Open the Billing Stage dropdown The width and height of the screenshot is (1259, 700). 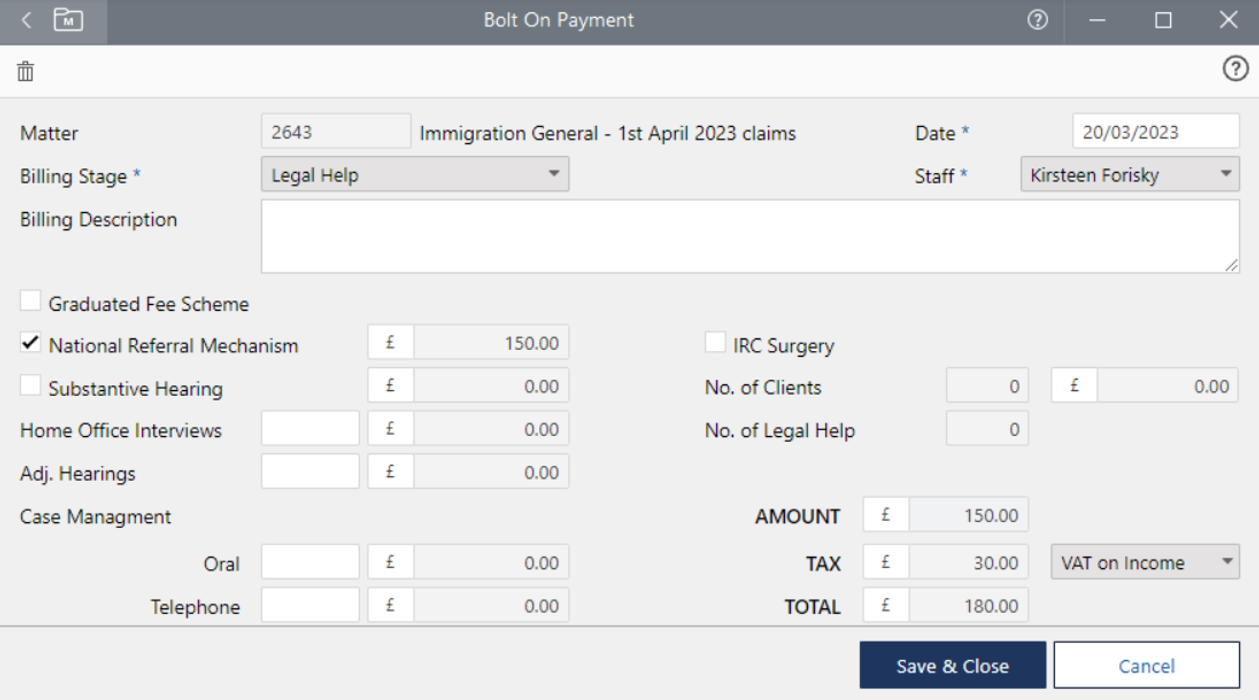click(414, 175)
